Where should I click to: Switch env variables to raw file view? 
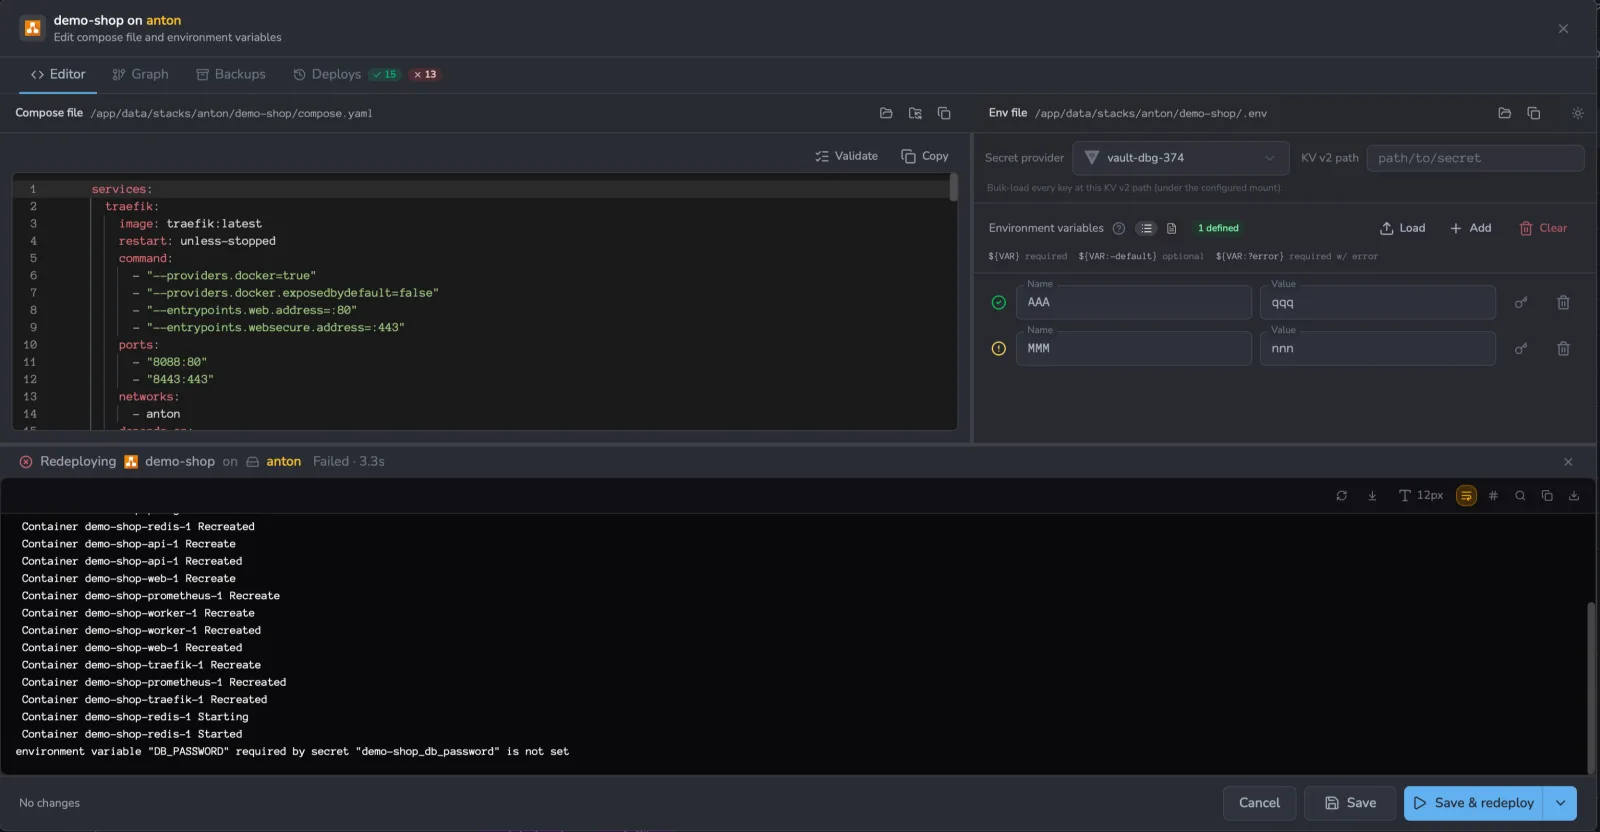[1172, 228]
